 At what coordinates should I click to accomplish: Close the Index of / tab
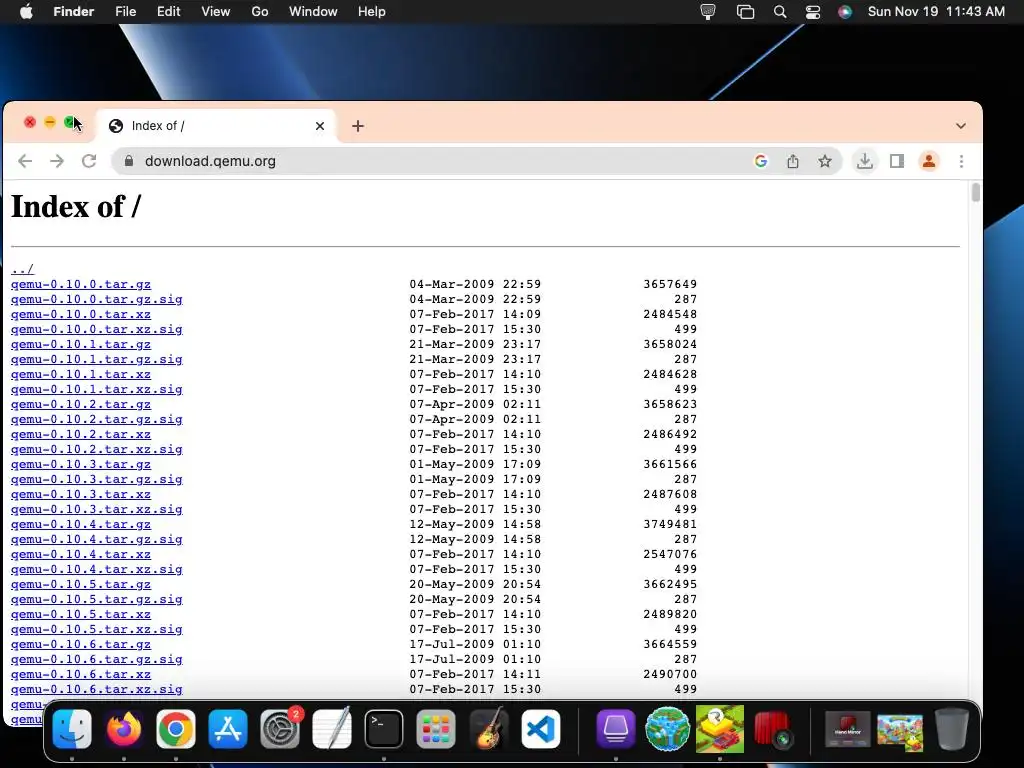point(320,126)
